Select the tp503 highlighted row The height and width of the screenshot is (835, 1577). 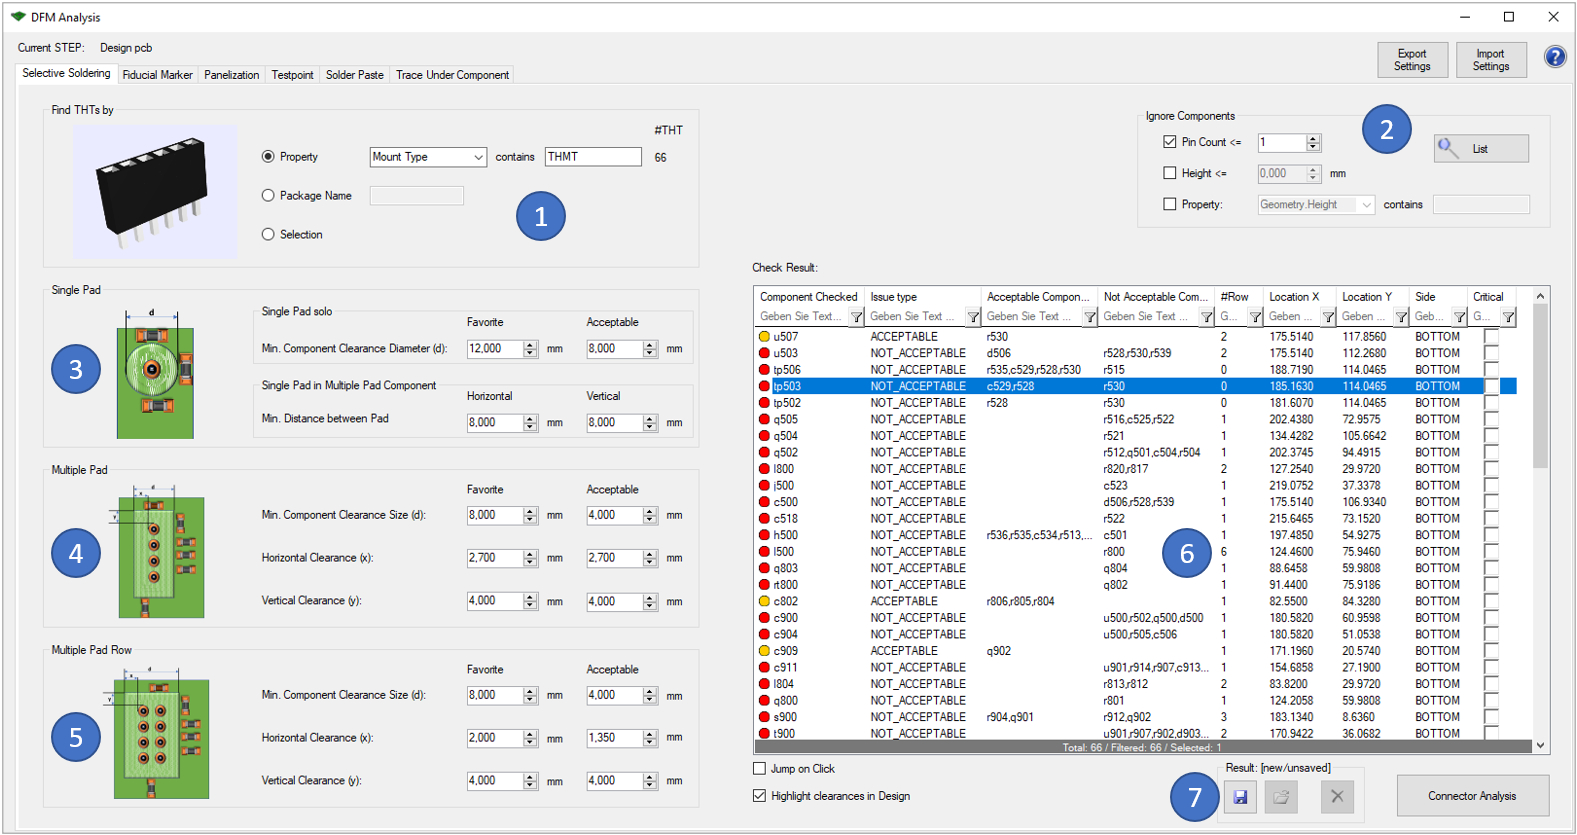point(1136,386)
